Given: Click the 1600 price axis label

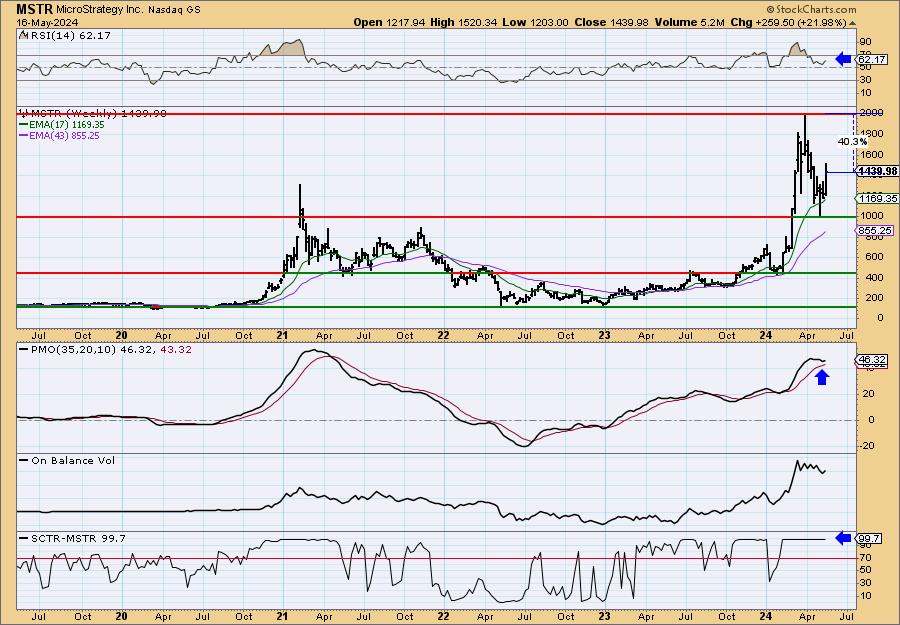Looking at the screenshot, I should pyautogui.click(x=870, y=154).
